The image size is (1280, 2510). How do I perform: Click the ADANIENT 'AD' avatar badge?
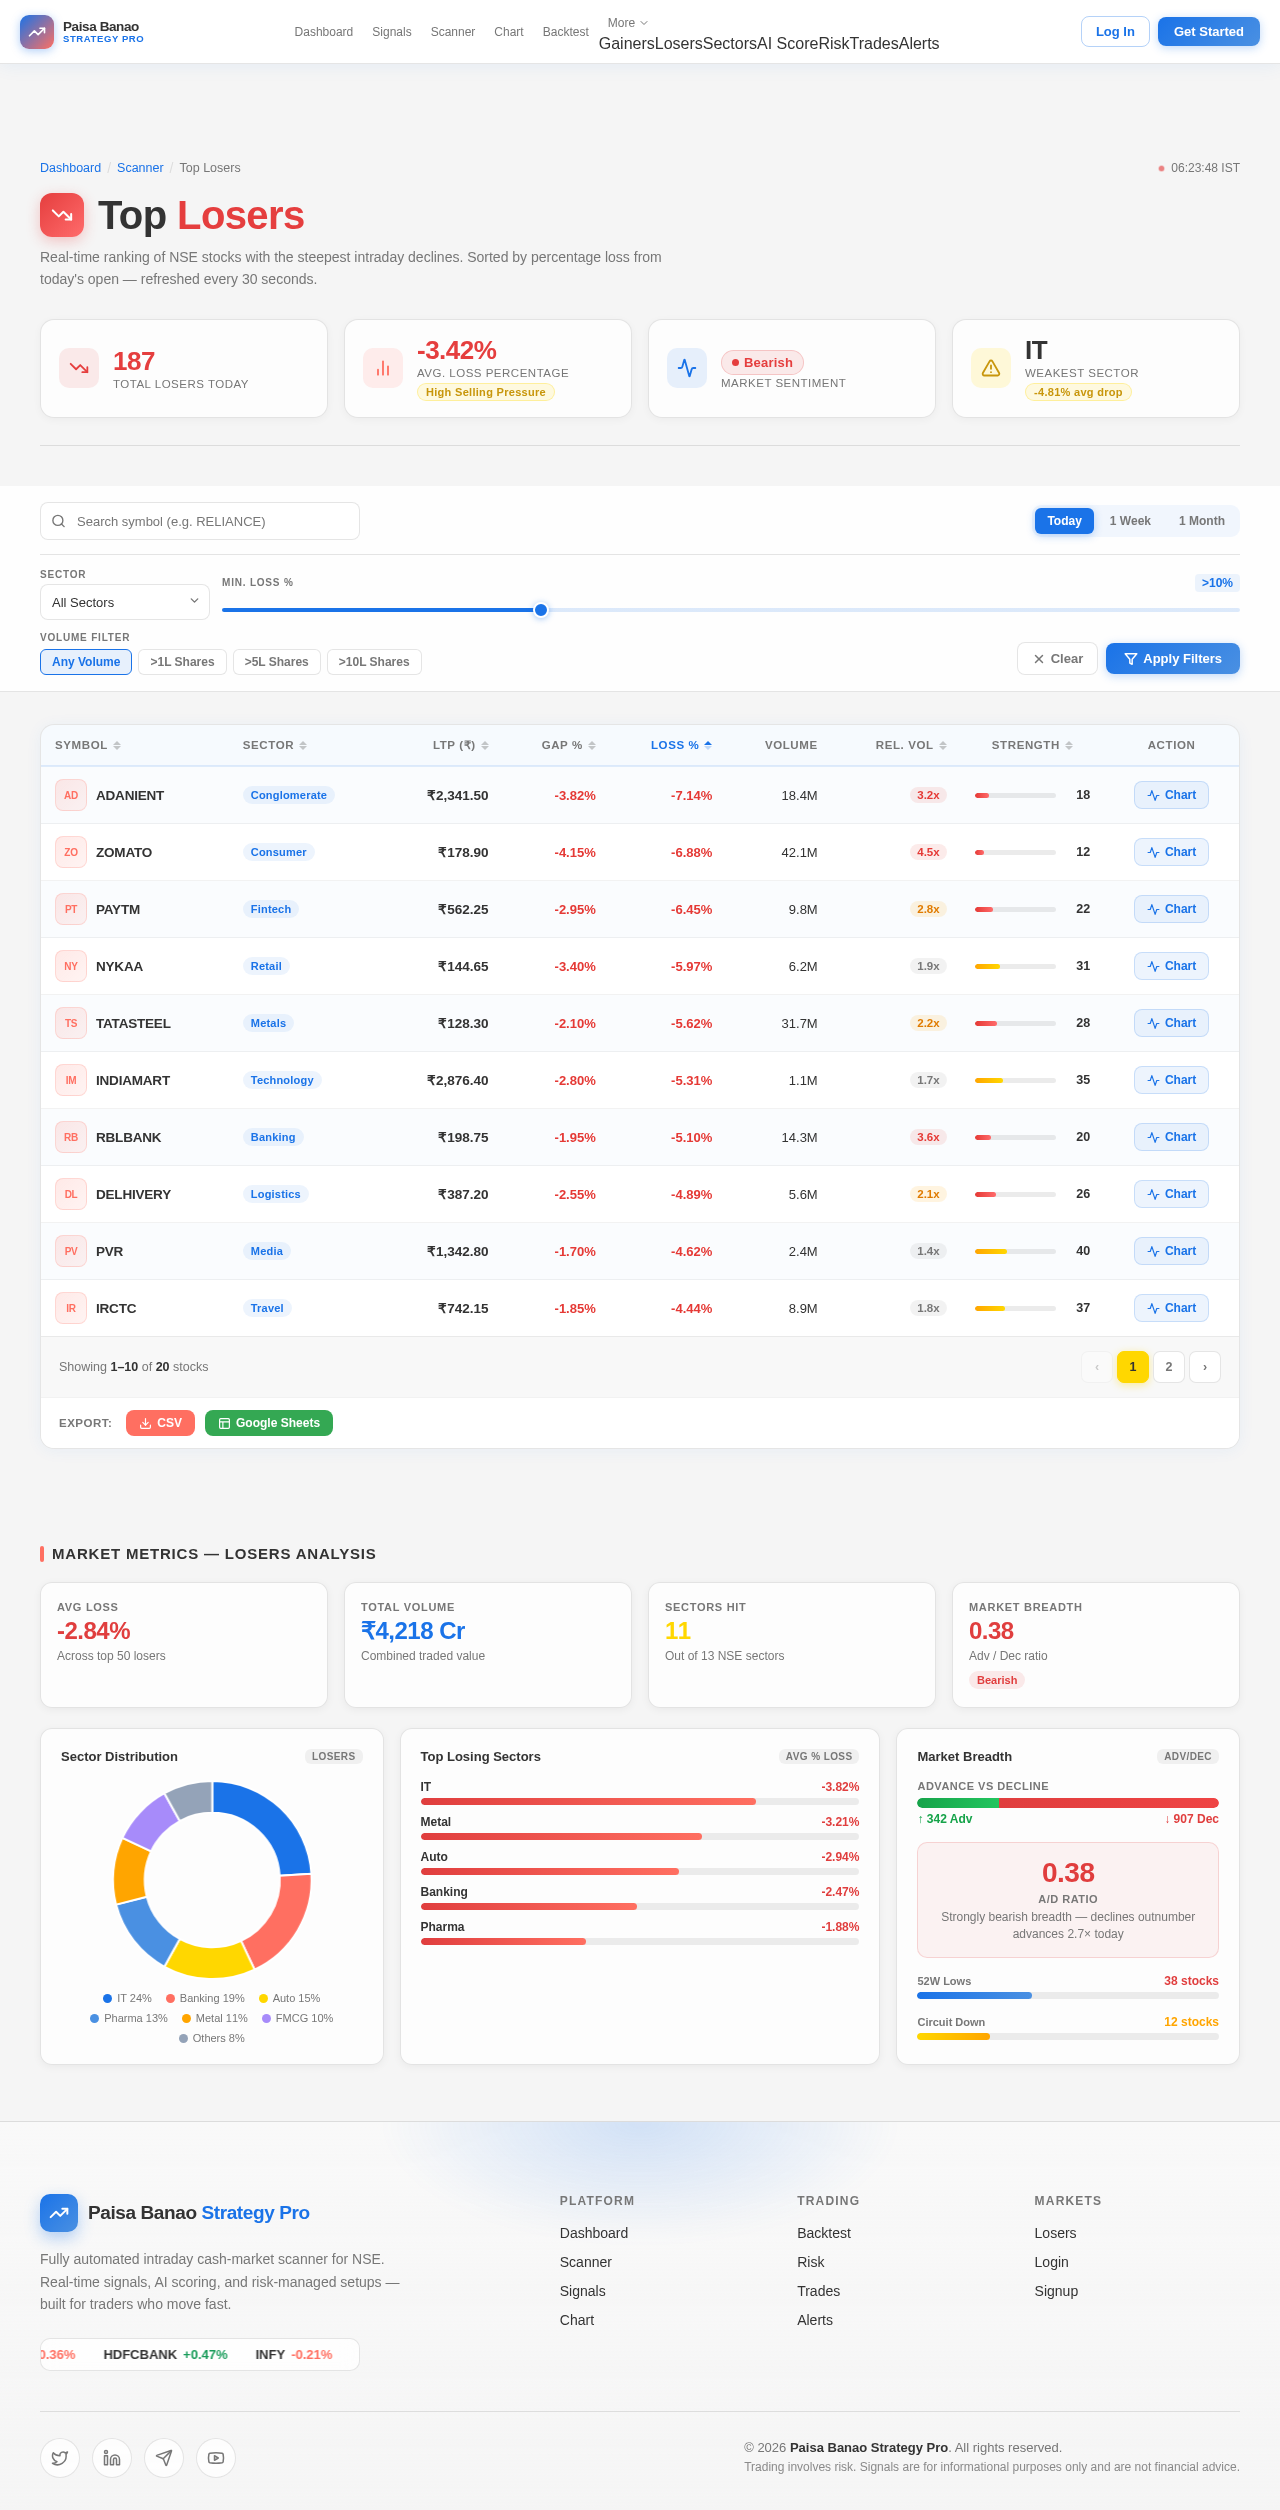71,795
